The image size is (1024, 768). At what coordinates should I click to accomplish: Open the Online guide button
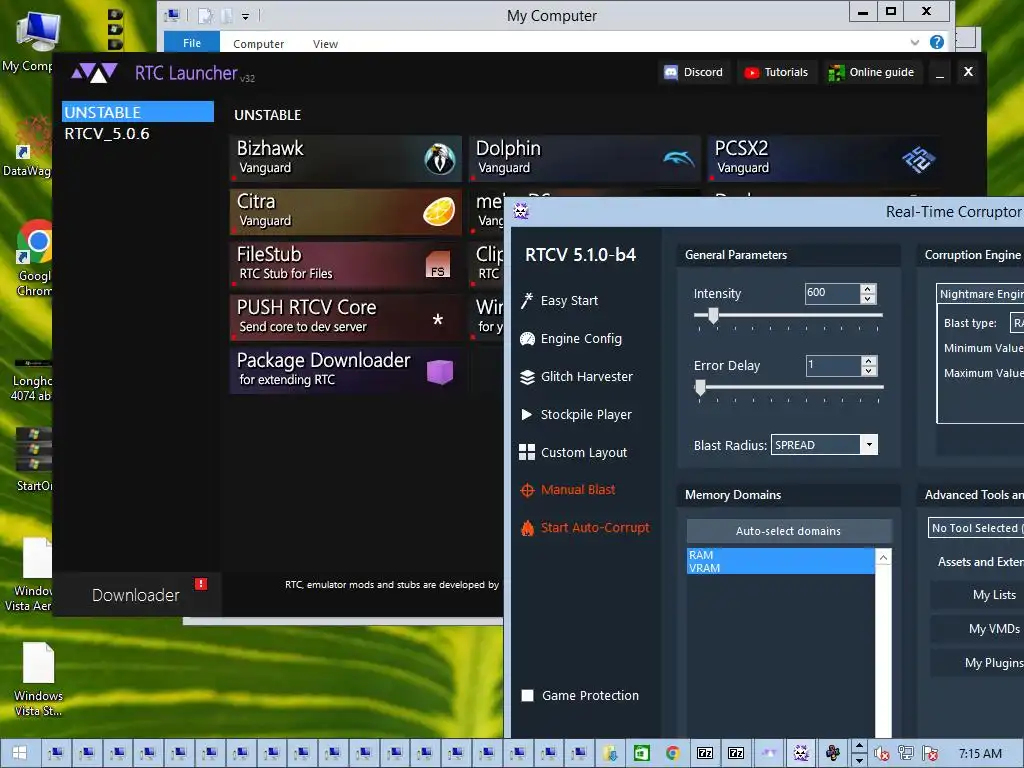[871, 72]
